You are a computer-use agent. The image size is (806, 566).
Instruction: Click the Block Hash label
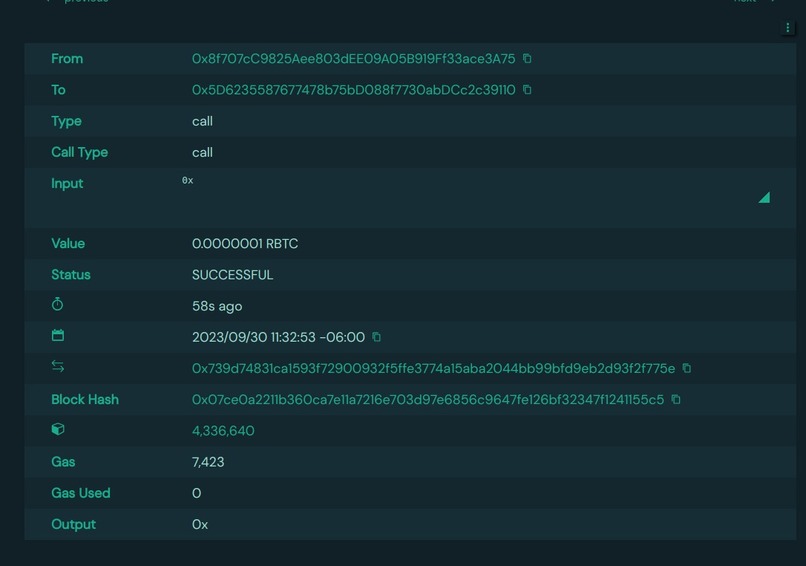coord(85,399)
